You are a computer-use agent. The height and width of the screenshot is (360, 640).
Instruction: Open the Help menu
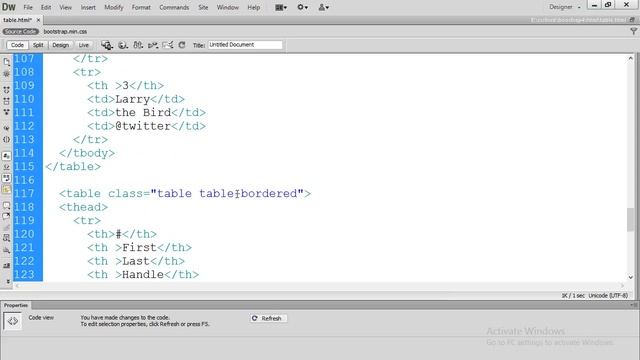253,7
